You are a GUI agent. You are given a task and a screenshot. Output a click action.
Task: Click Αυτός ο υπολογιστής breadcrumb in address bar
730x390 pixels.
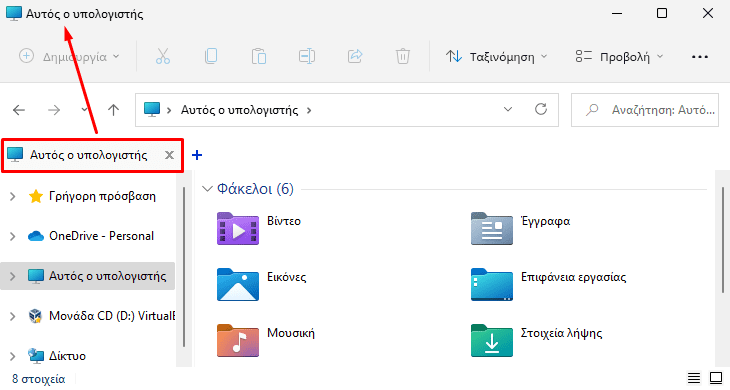239,110
